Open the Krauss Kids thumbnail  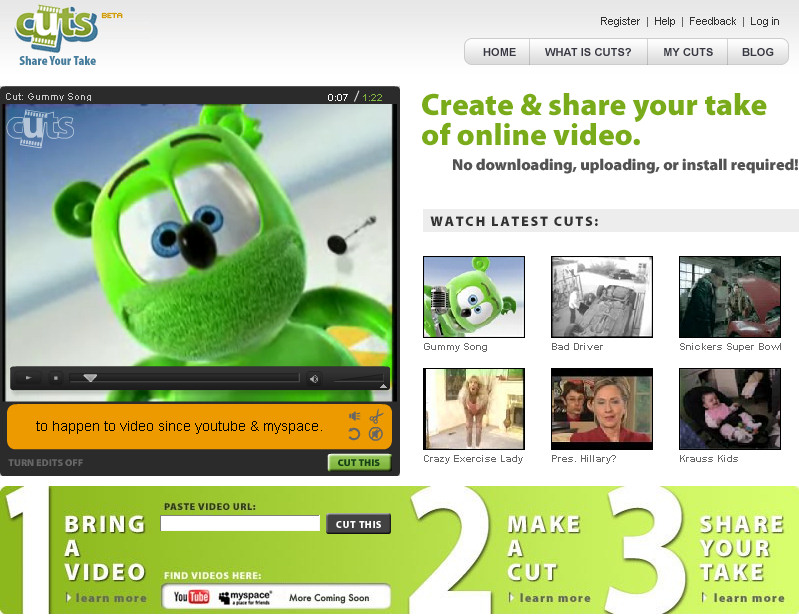coord(730,409)
